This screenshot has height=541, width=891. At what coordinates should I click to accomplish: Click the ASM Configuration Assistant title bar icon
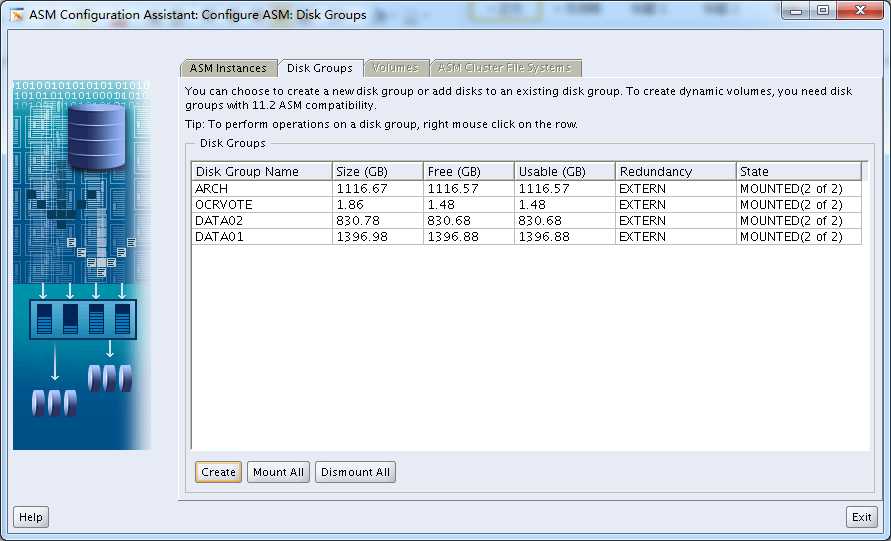point(17,14)
